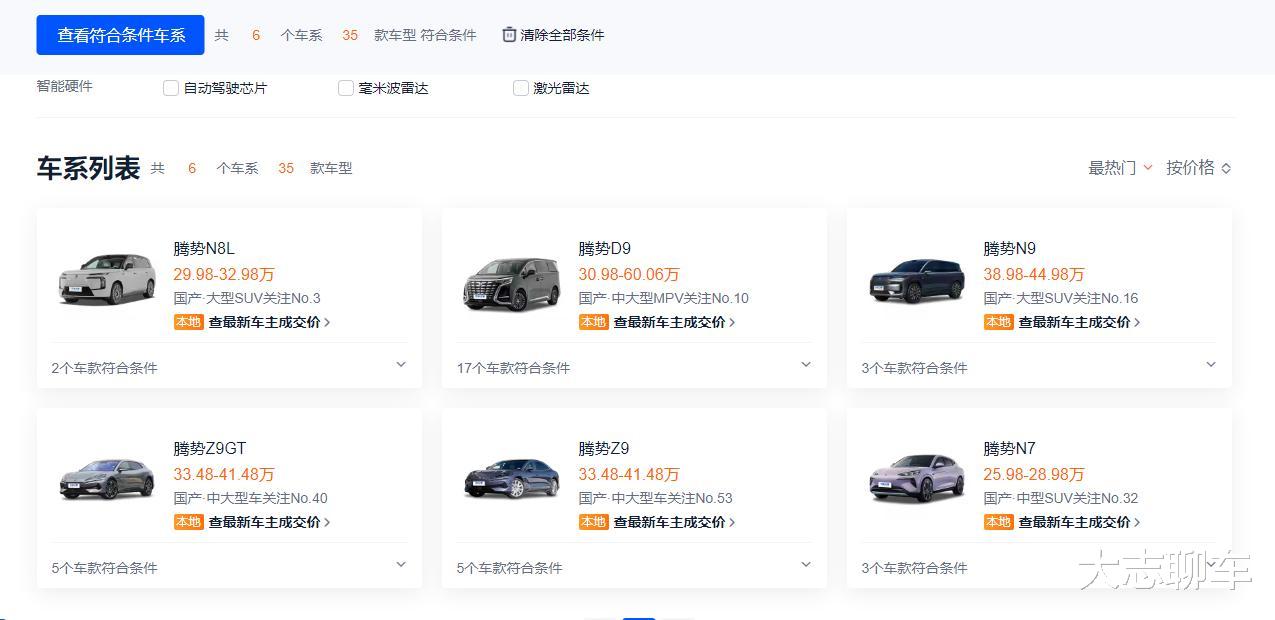Click 查看符合条件车系 blue button
The image size is (1275, 620).
(120, 35)
